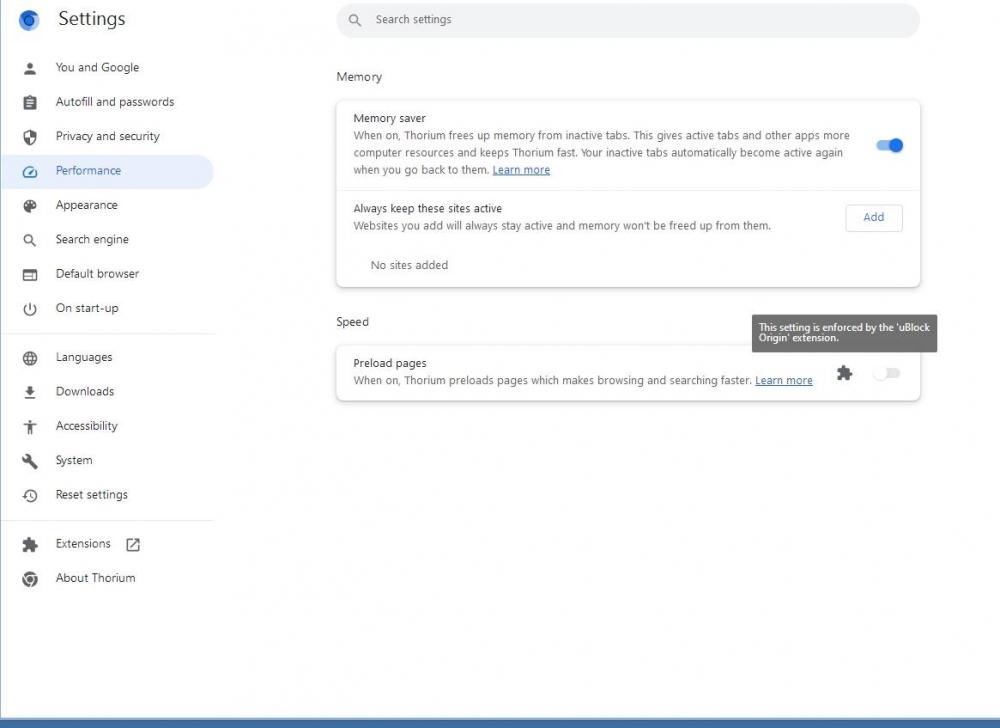Screen dimensions: 1000x728
Task: Click the You and Google person icon
Action: pyautogui.click(x=30, y=68)
